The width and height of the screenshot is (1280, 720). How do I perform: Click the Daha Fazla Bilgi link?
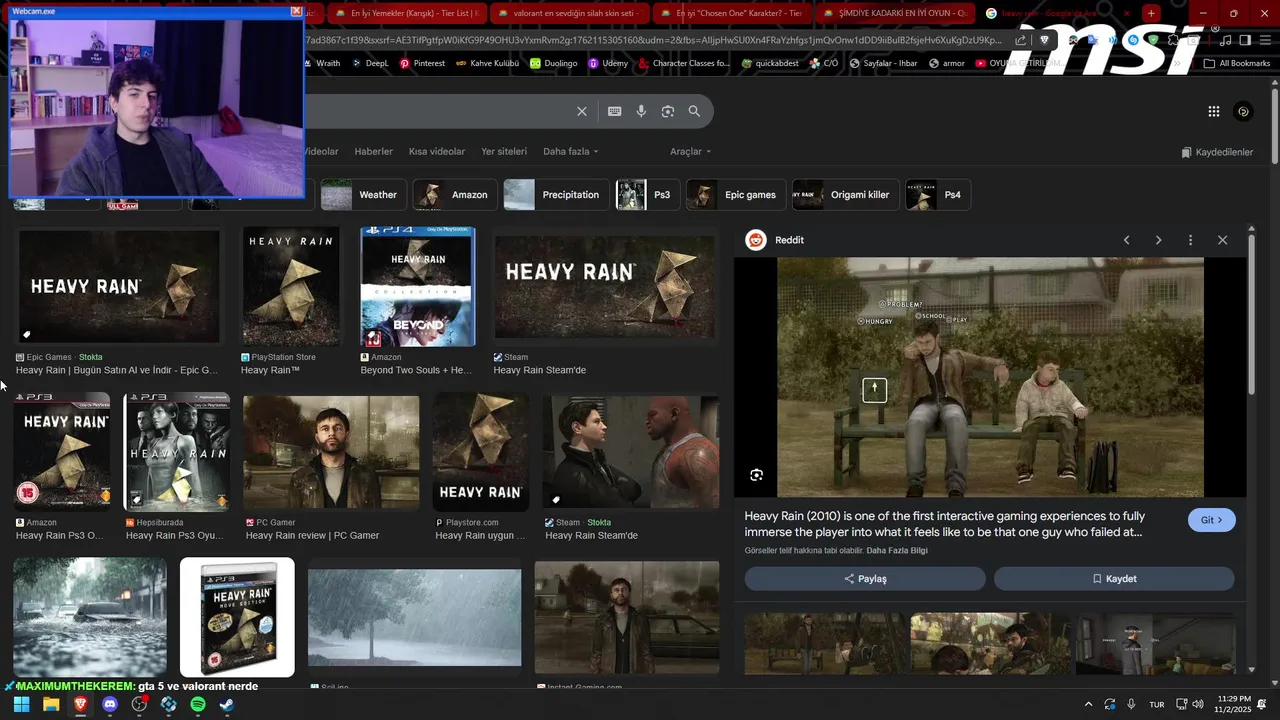pos(897,551)
